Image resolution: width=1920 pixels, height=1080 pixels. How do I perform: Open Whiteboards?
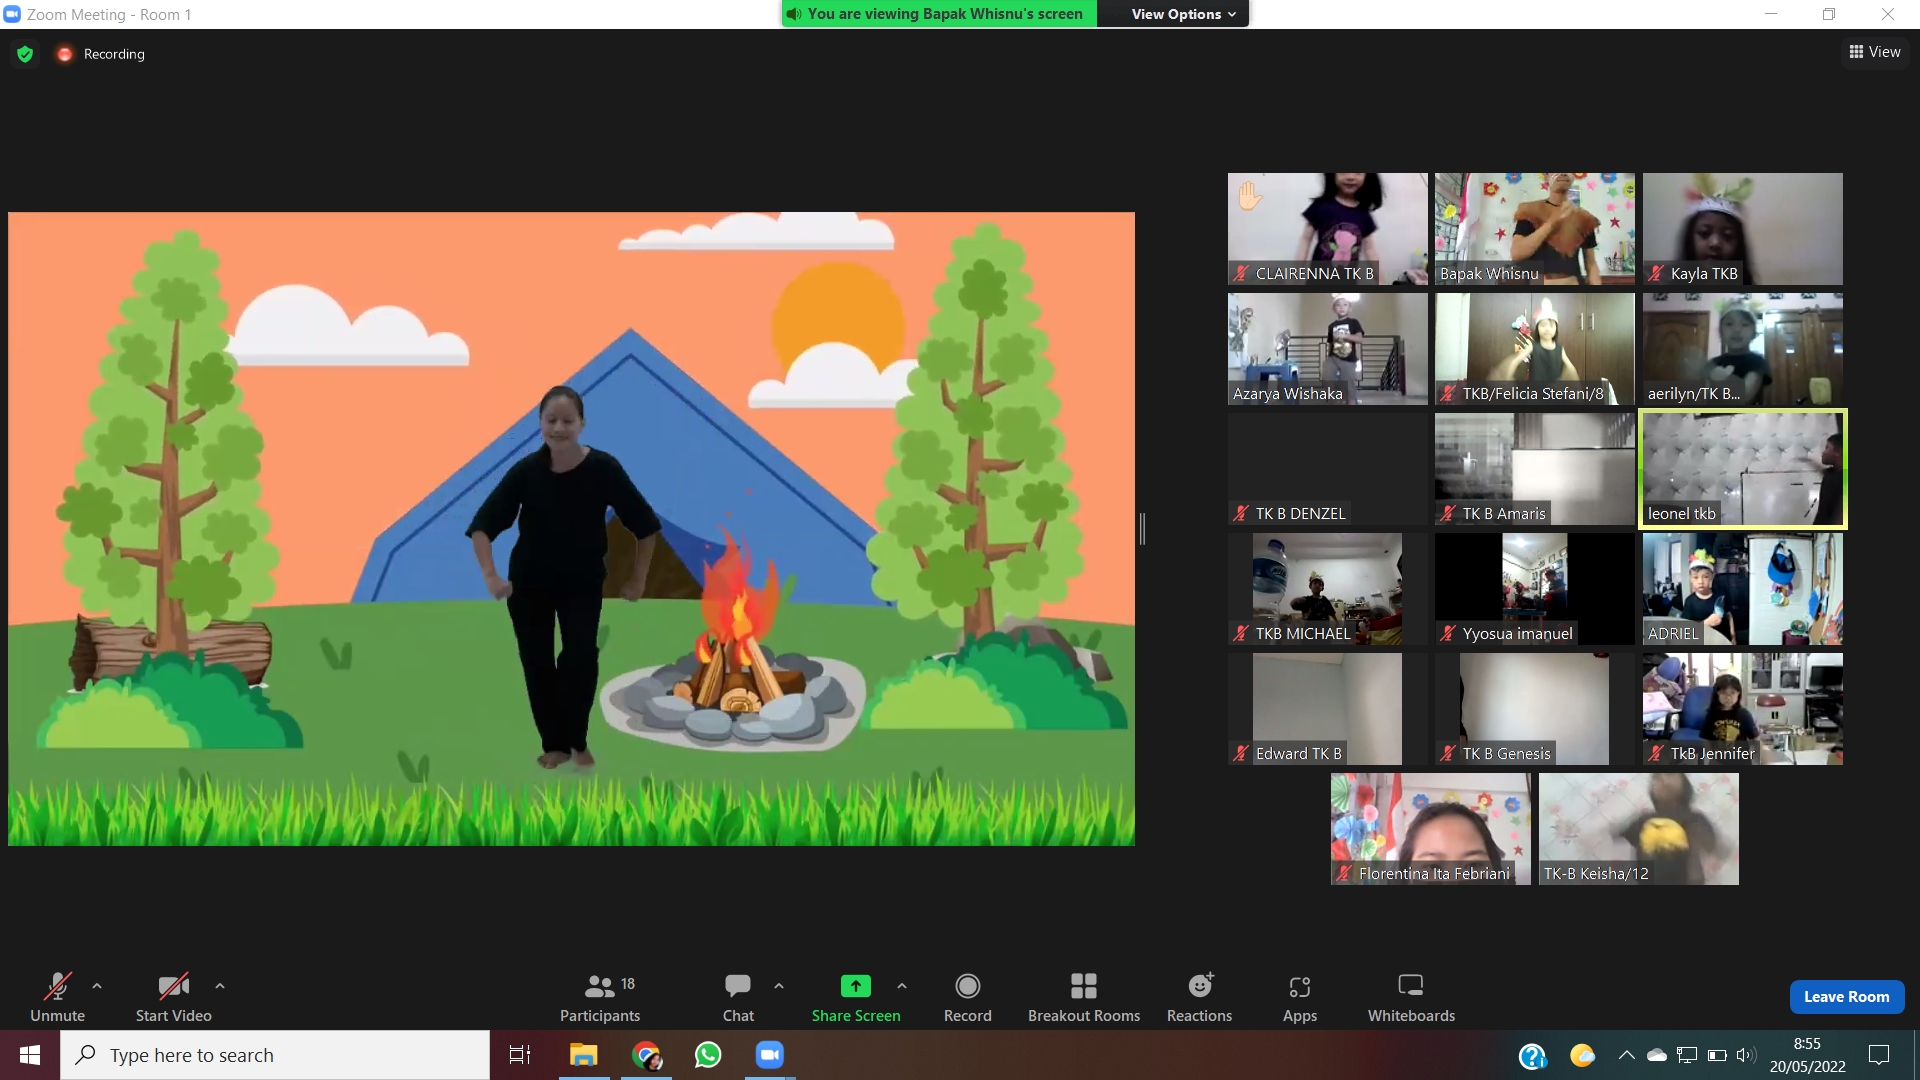click(x=1411, y=997)
